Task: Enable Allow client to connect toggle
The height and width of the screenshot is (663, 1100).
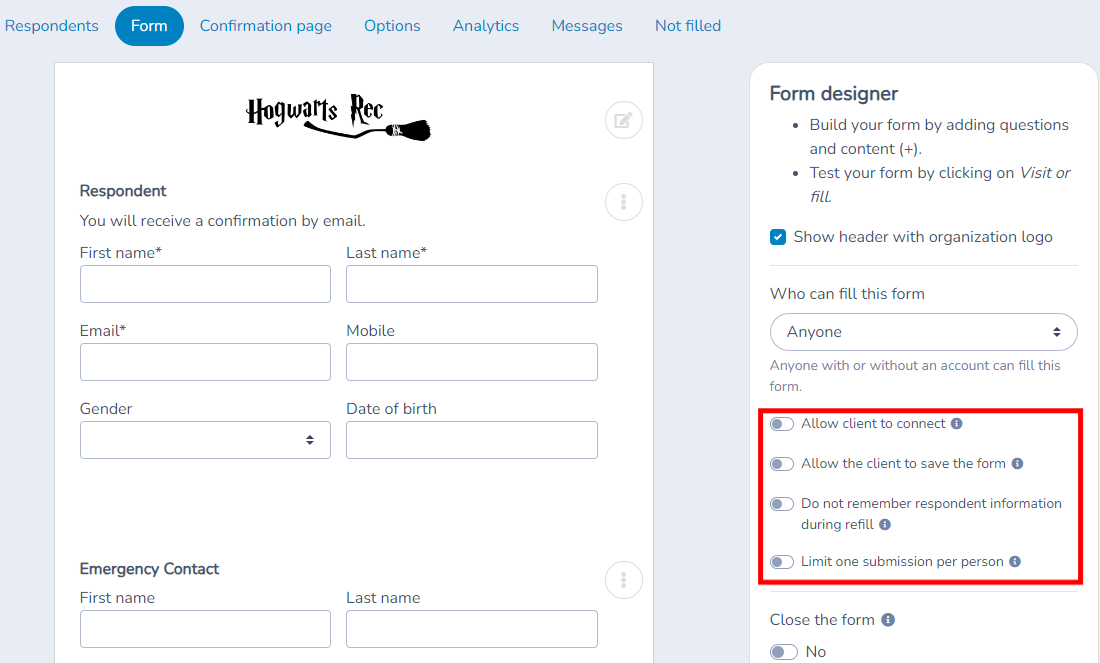Action: [782, 424]
